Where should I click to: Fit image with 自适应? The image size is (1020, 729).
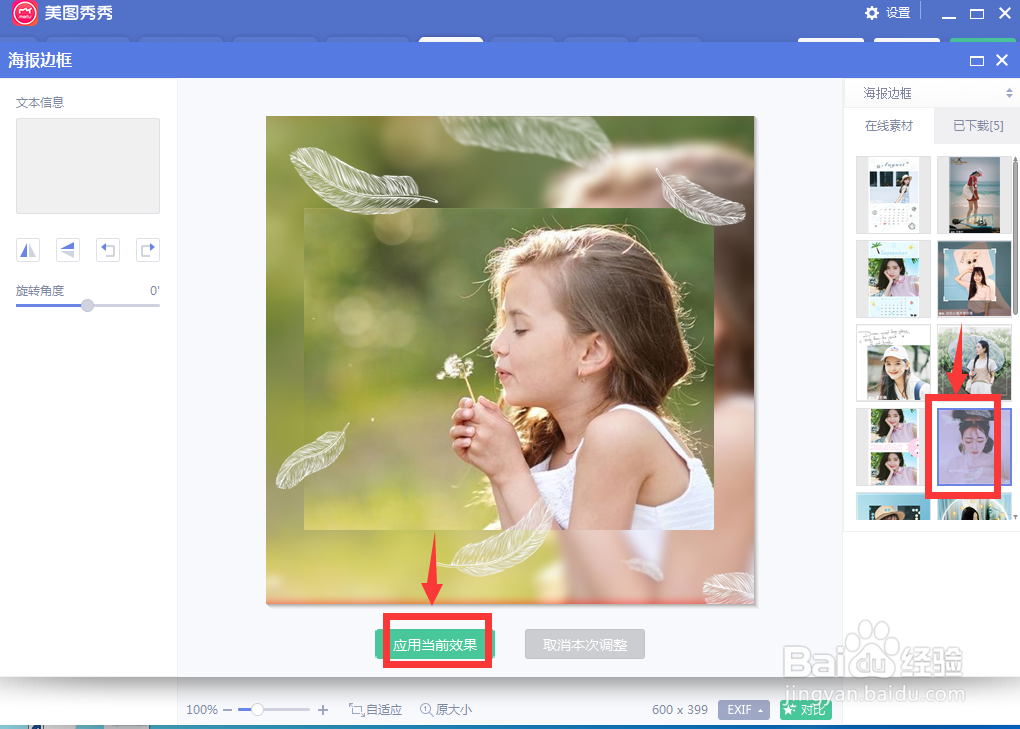click(375, 710)
